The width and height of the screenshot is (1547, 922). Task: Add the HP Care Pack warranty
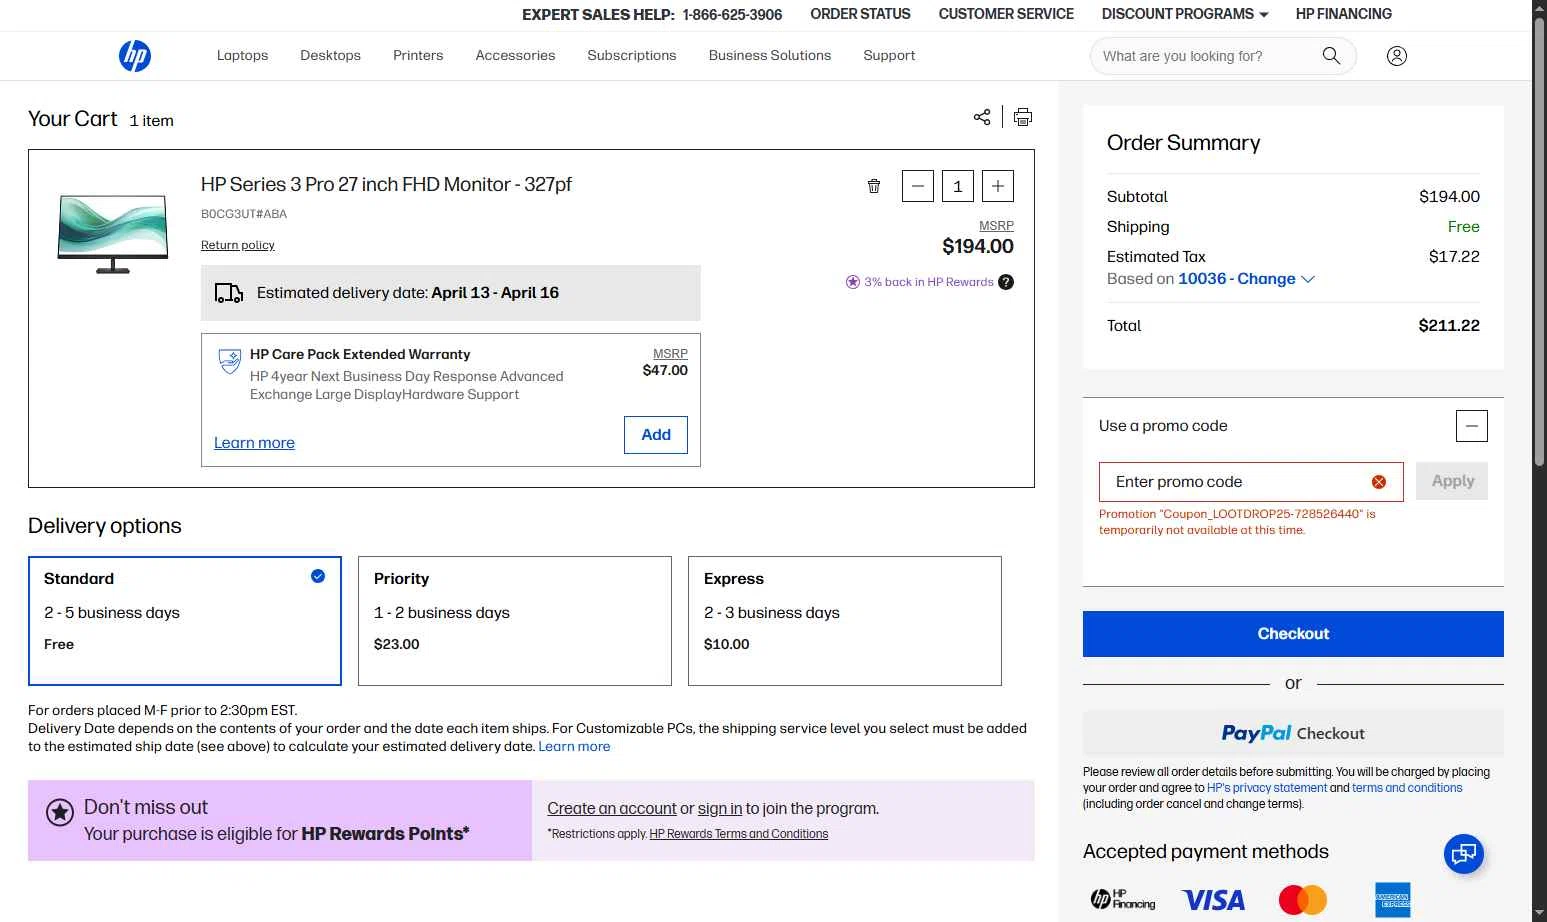pyautogui.click(x=656, y=435)
